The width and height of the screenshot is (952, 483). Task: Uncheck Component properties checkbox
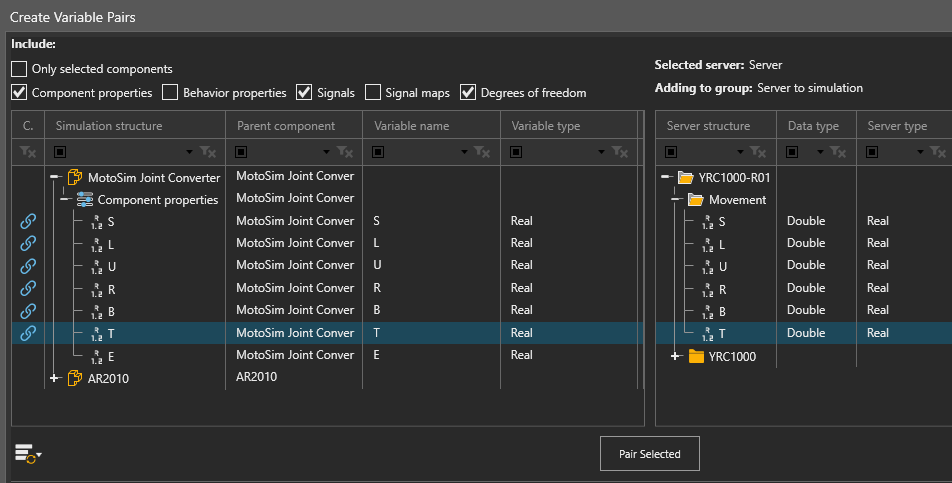click(x=19, y=92)
